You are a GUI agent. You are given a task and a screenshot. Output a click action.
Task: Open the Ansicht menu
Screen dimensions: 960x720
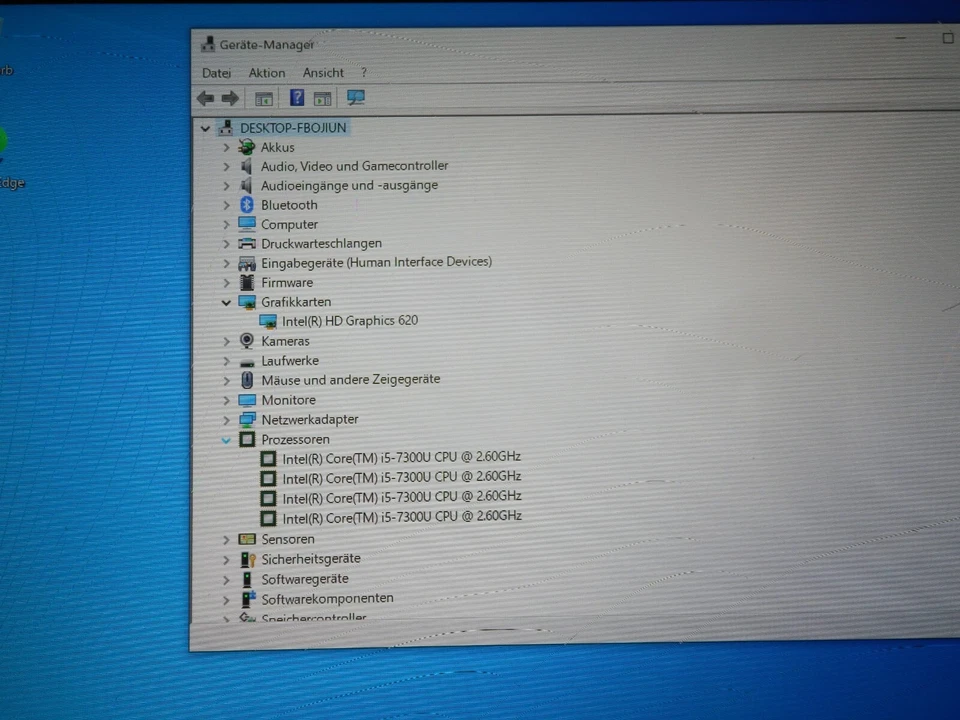pos(323,73)
